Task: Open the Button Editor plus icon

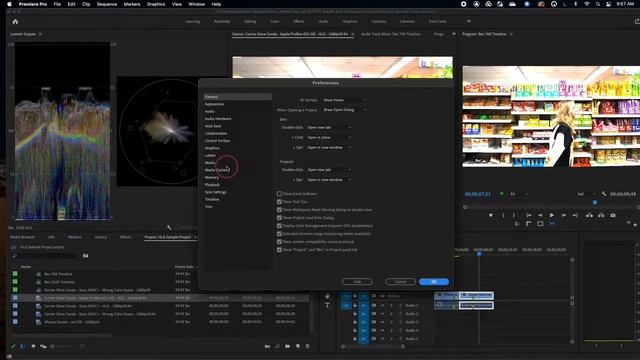Action: pos(635,224)
